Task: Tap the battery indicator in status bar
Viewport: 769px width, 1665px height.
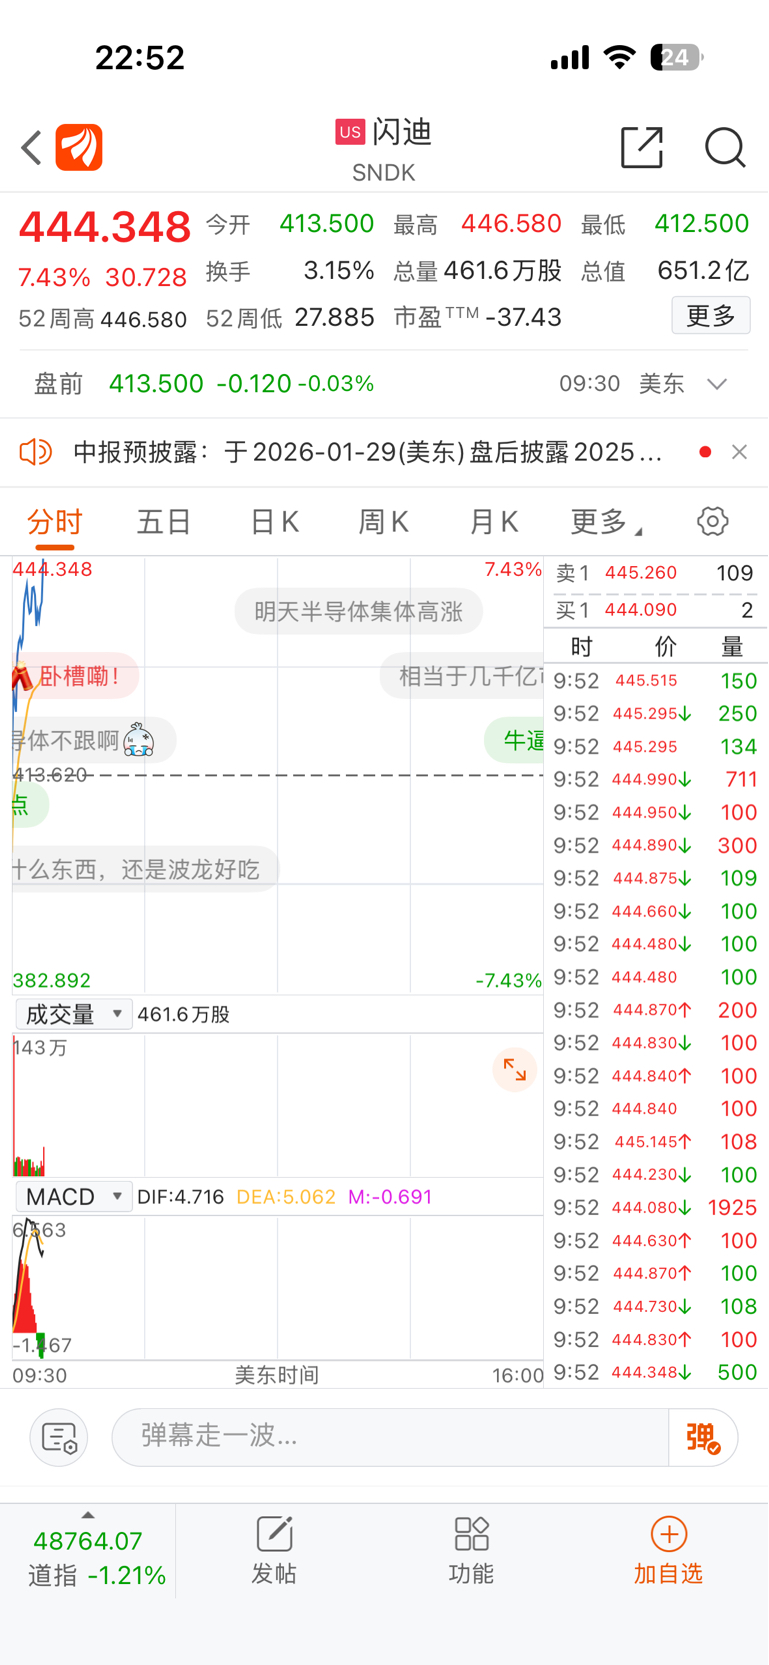Action: 677,57
